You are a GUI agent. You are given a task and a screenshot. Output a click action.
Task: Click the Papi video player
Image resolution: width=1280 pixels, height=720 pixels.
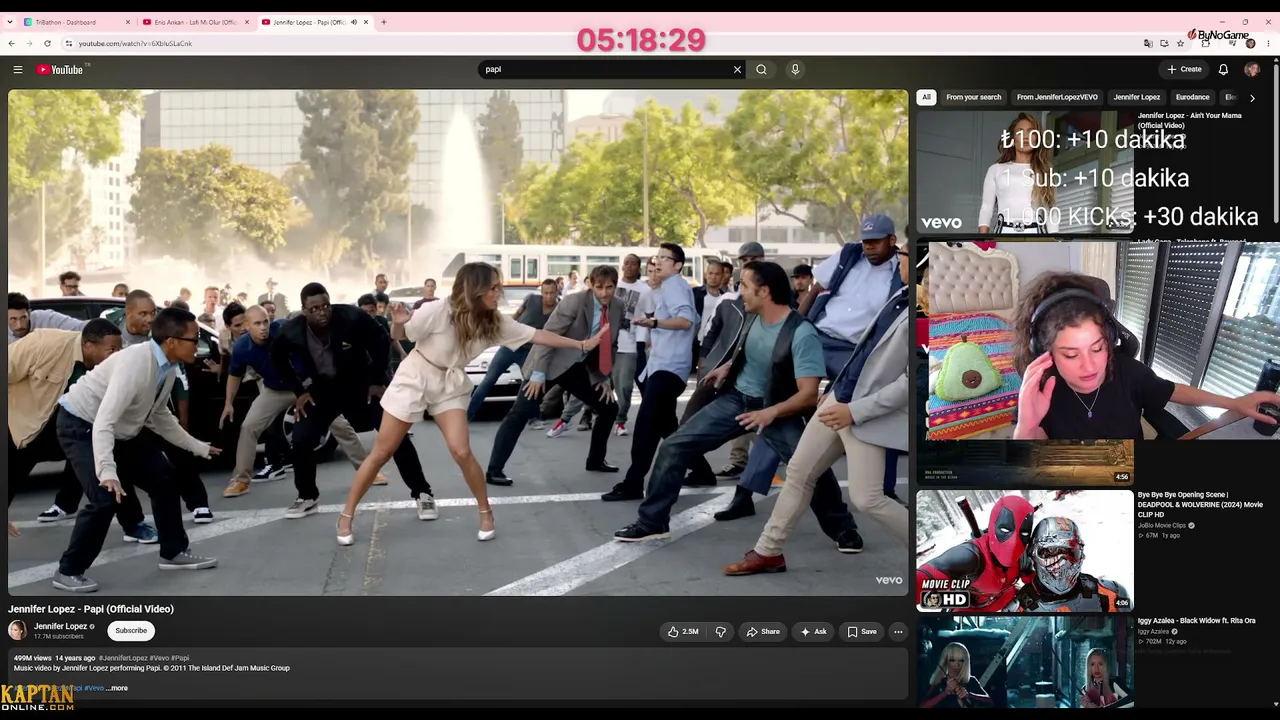point(458,343)
